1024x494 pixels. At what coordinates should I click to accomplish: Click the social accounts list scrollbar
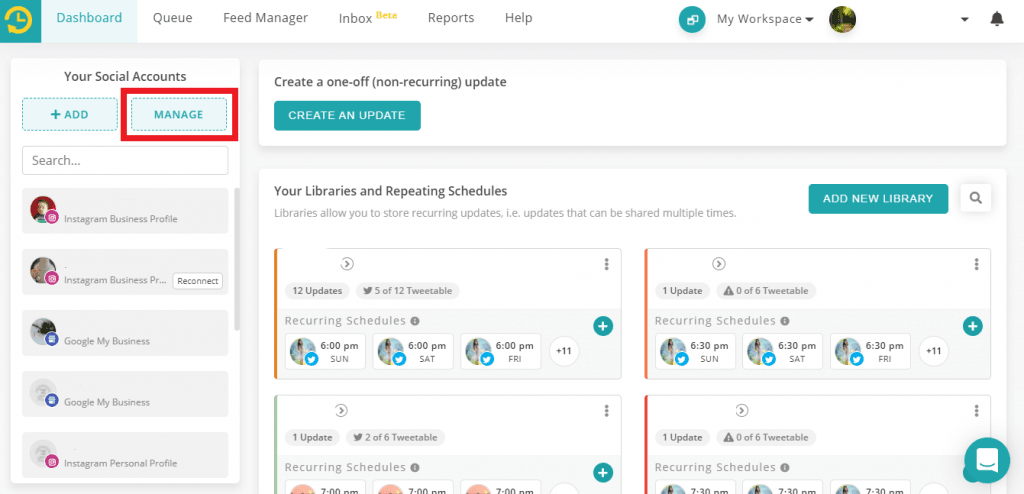pos(236,259)
